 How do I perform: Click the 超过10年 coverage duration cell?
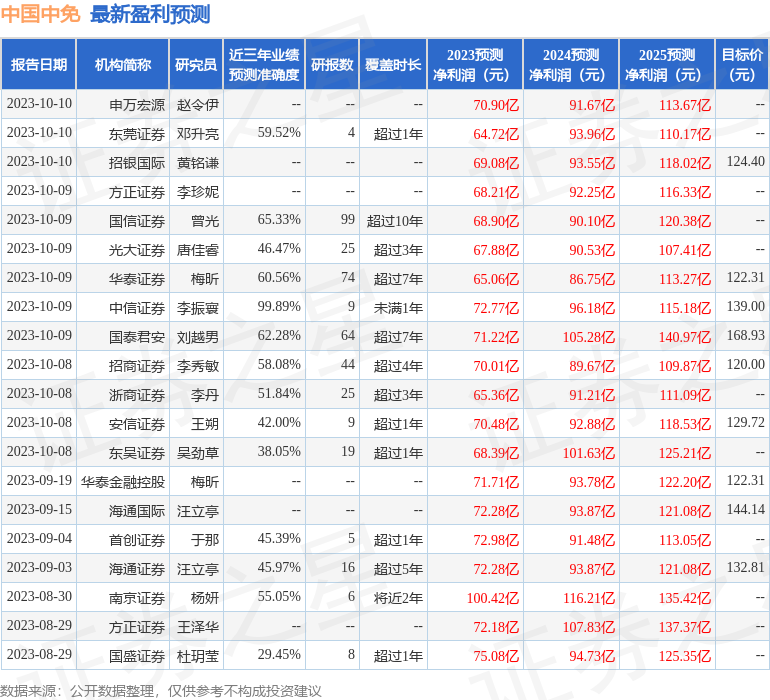click(395, 221)
